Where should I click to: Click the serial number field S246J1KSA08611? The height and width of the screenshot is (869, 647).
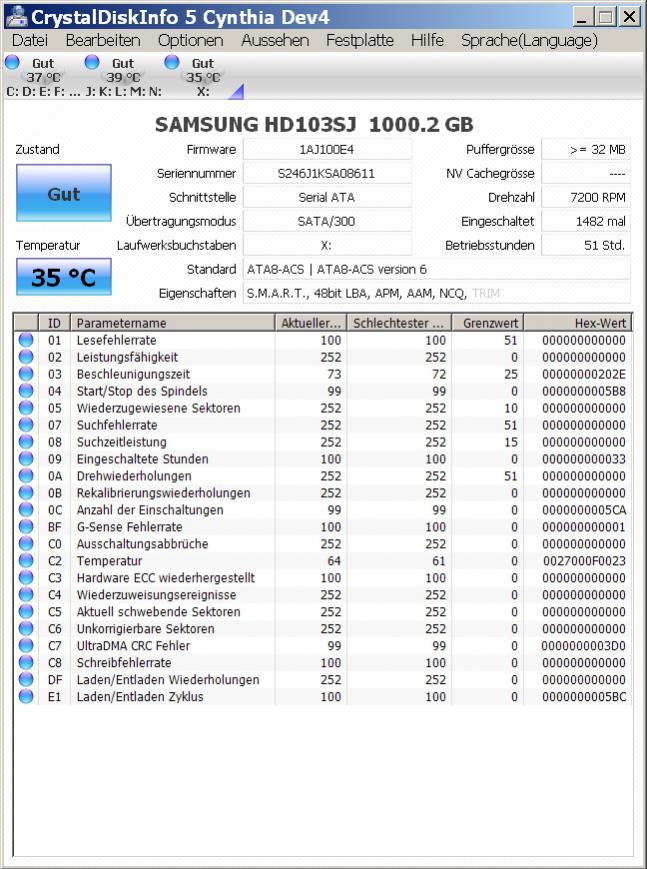click(x=327, y=173)
